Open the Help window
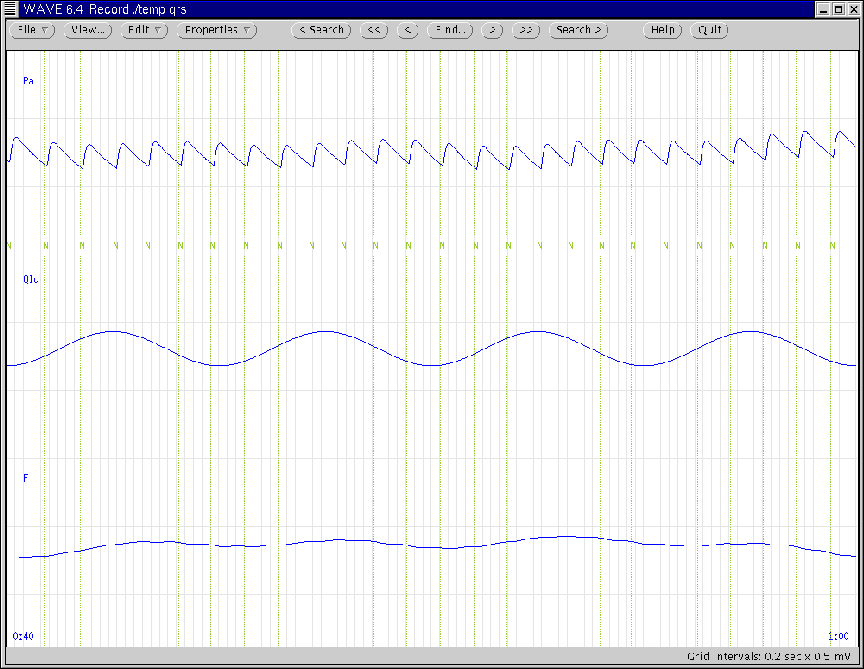Screen dimensions: 864x669 (663, 30)
